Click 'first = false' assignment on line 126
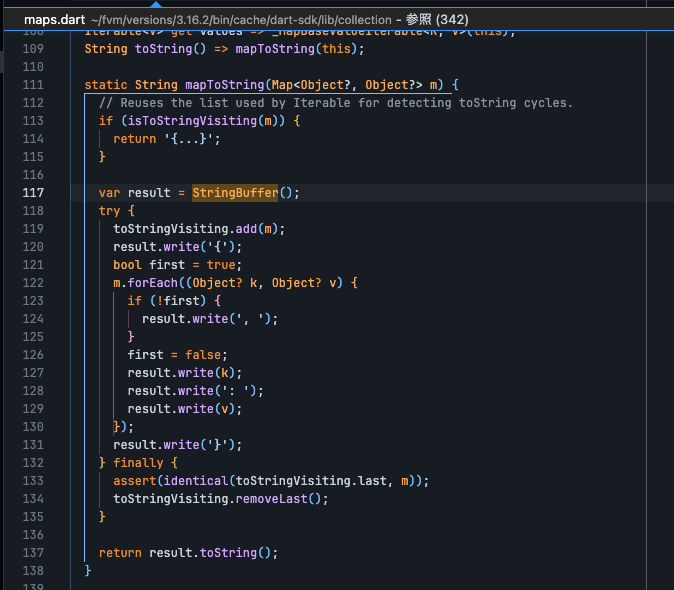Screen dimensions: 674x590 click(178, 355)
